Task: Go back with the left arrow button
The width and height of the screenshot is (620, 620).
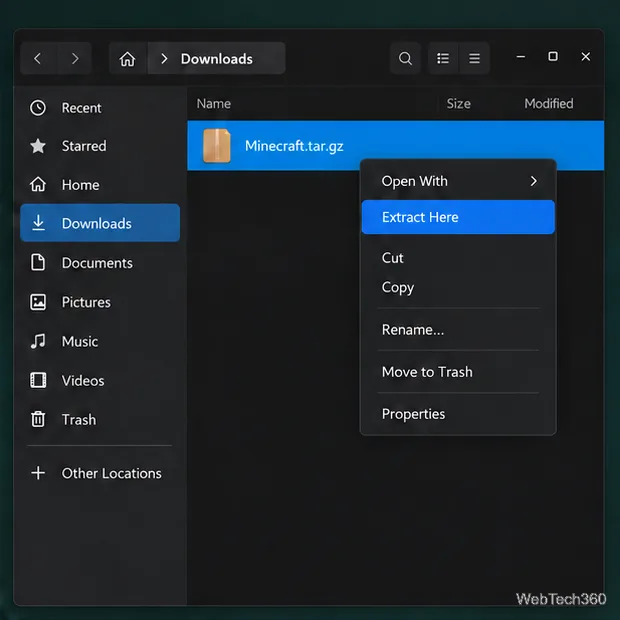Action: click(38, 59)
